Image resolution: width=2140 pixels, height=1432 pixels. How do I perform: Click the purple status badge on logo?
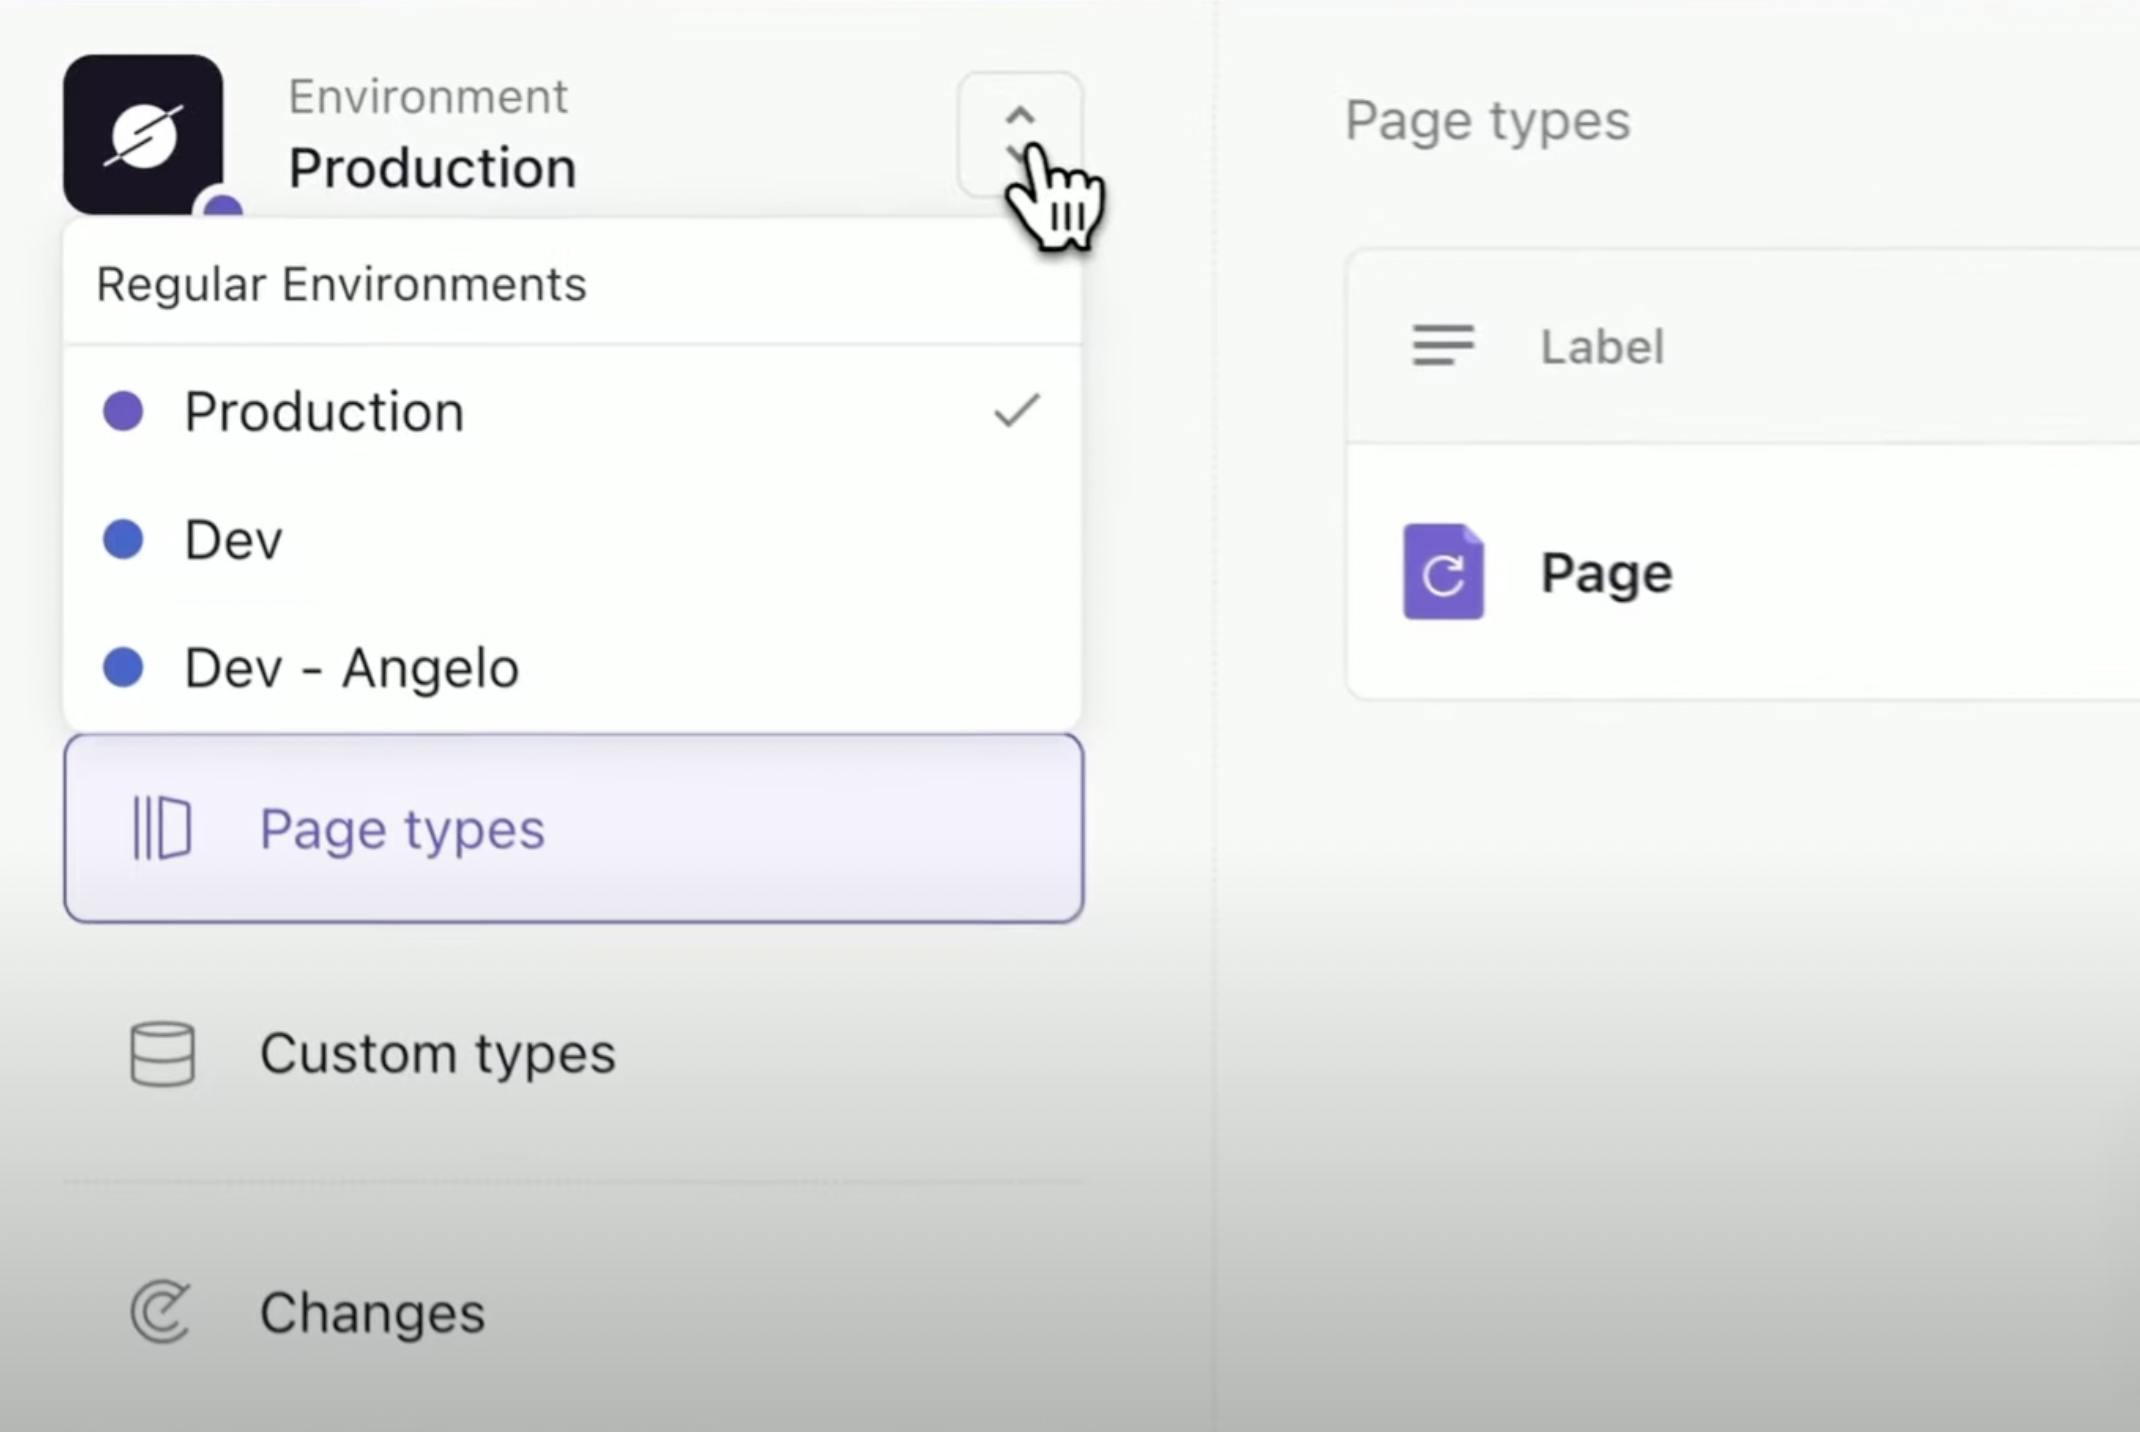click(x=223, y=206)
